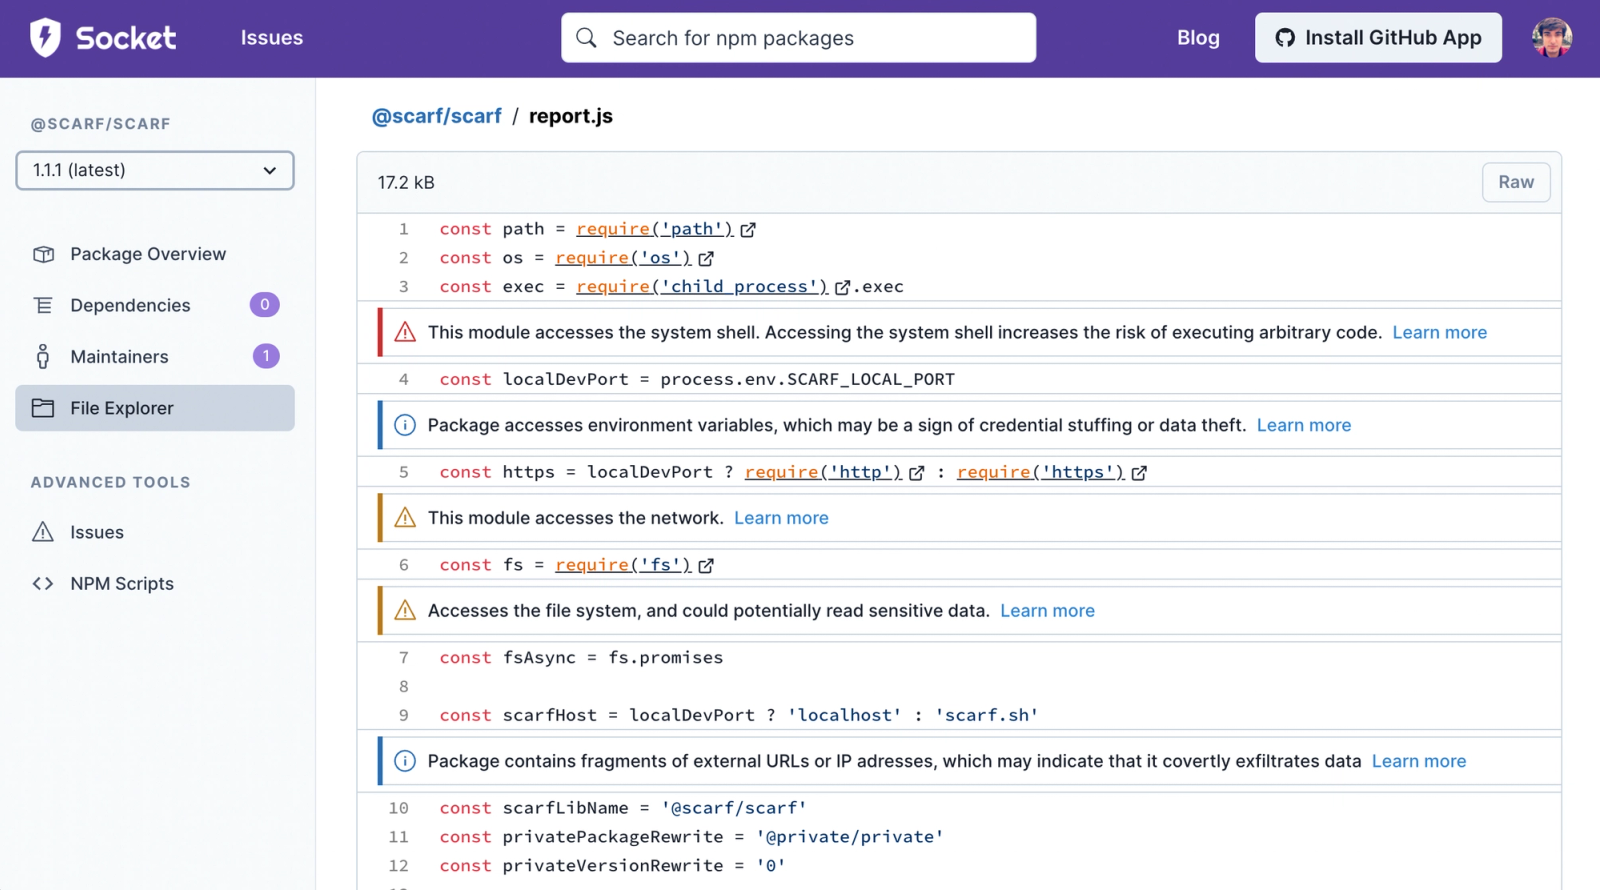Open external link icon after require('os')
This screenshot has height=890, width=1600.
click(706, 259)
